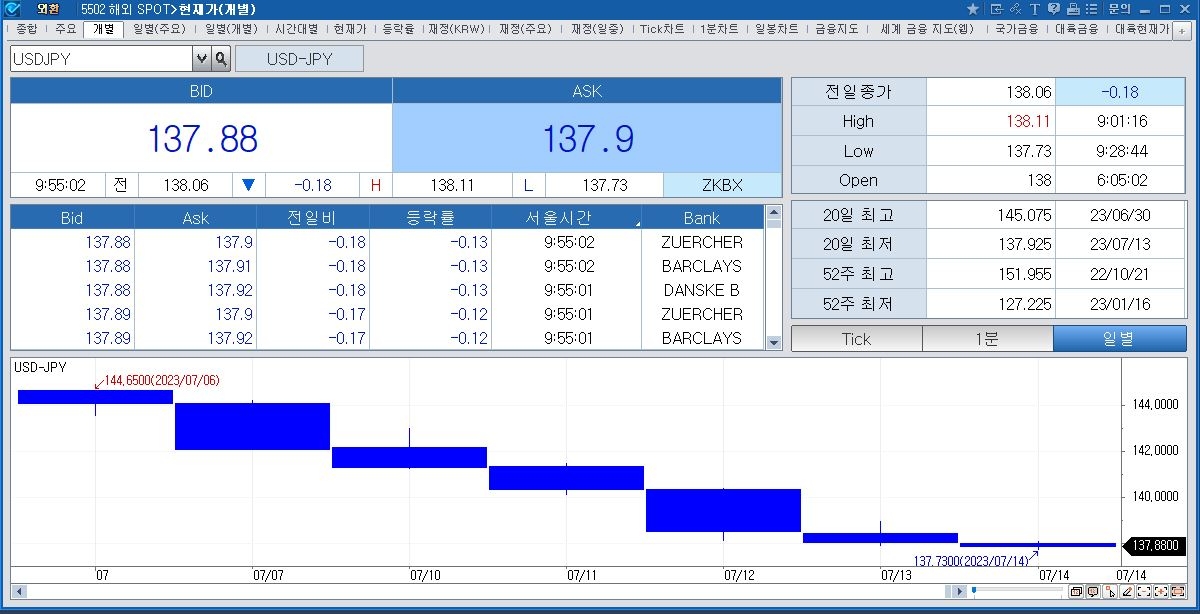Click the chart scroll left arrow
This screenshot has height=614, width=1200.
pyautogui.click(x=18, y=592)
